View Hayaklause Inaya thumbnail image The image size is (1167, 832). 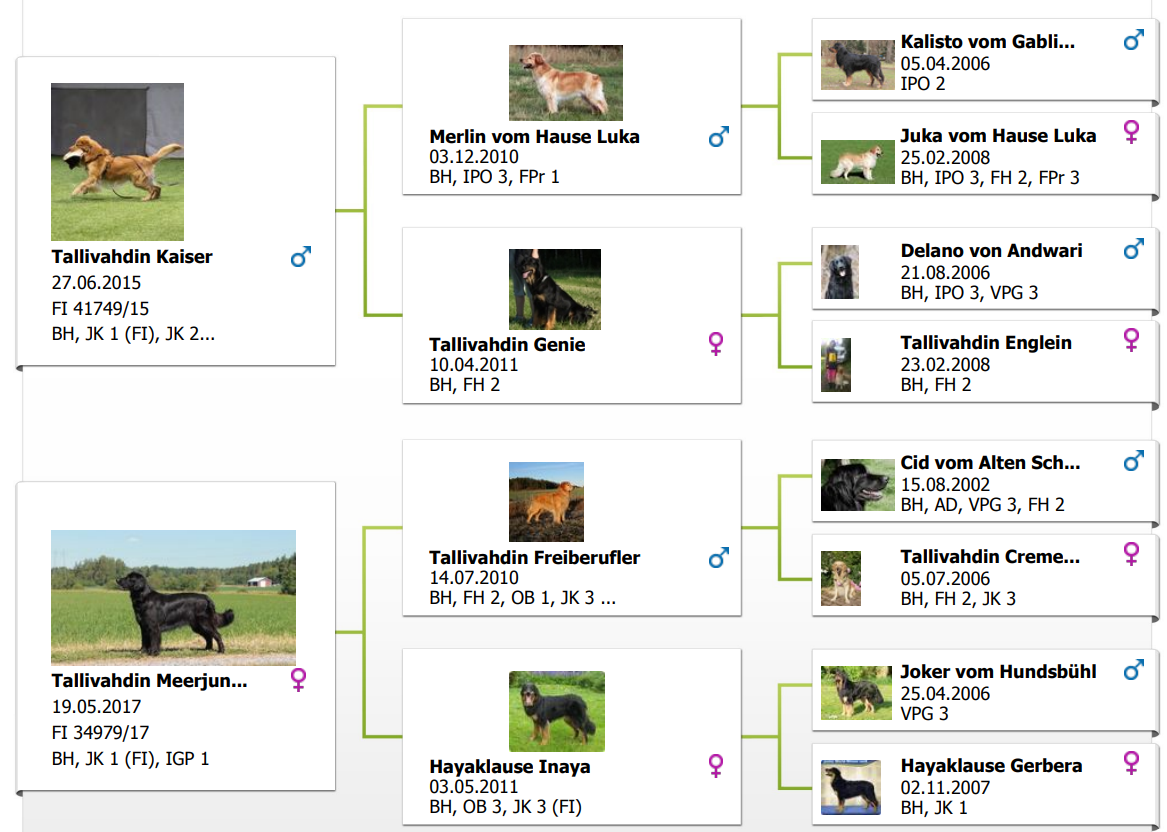click(x=556, y=711)
